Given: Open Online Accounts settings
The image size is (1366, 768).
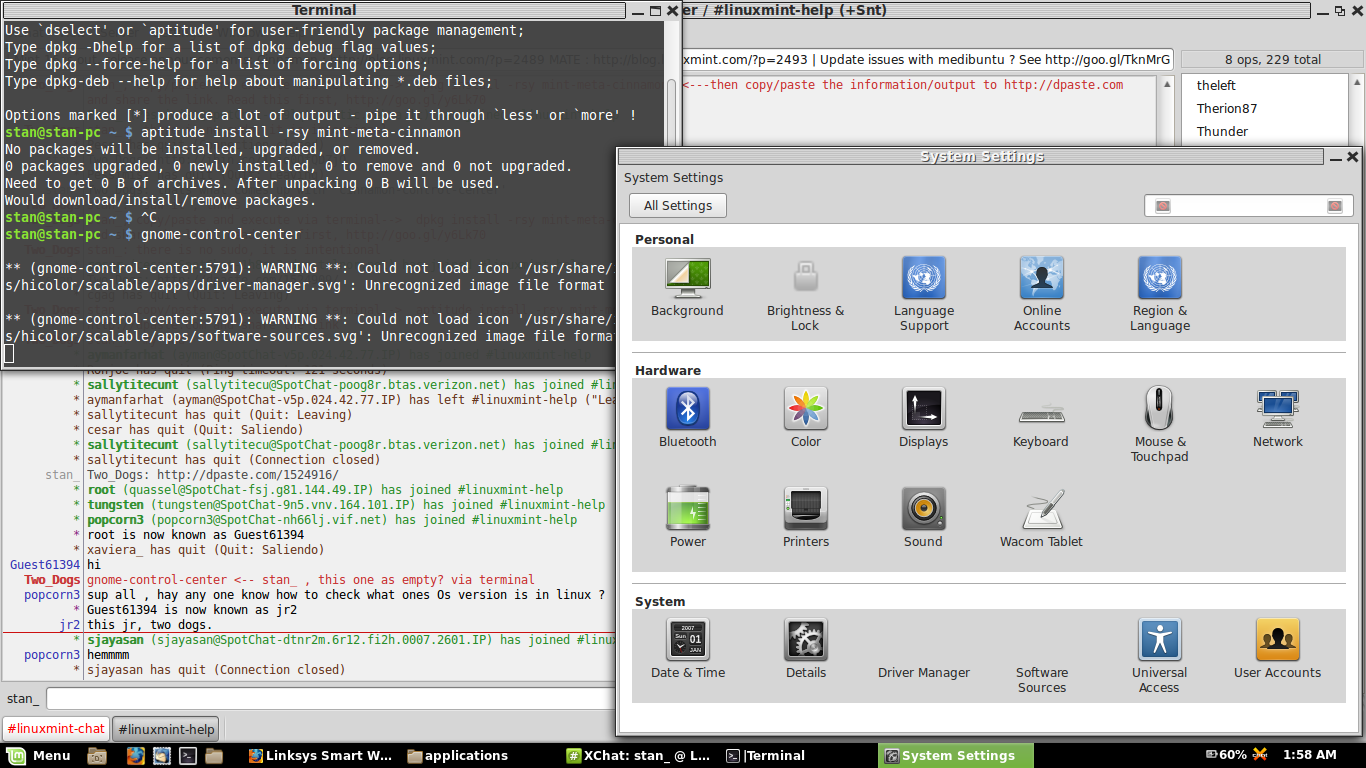Looking at the screenshot, I should [1041, 295].
